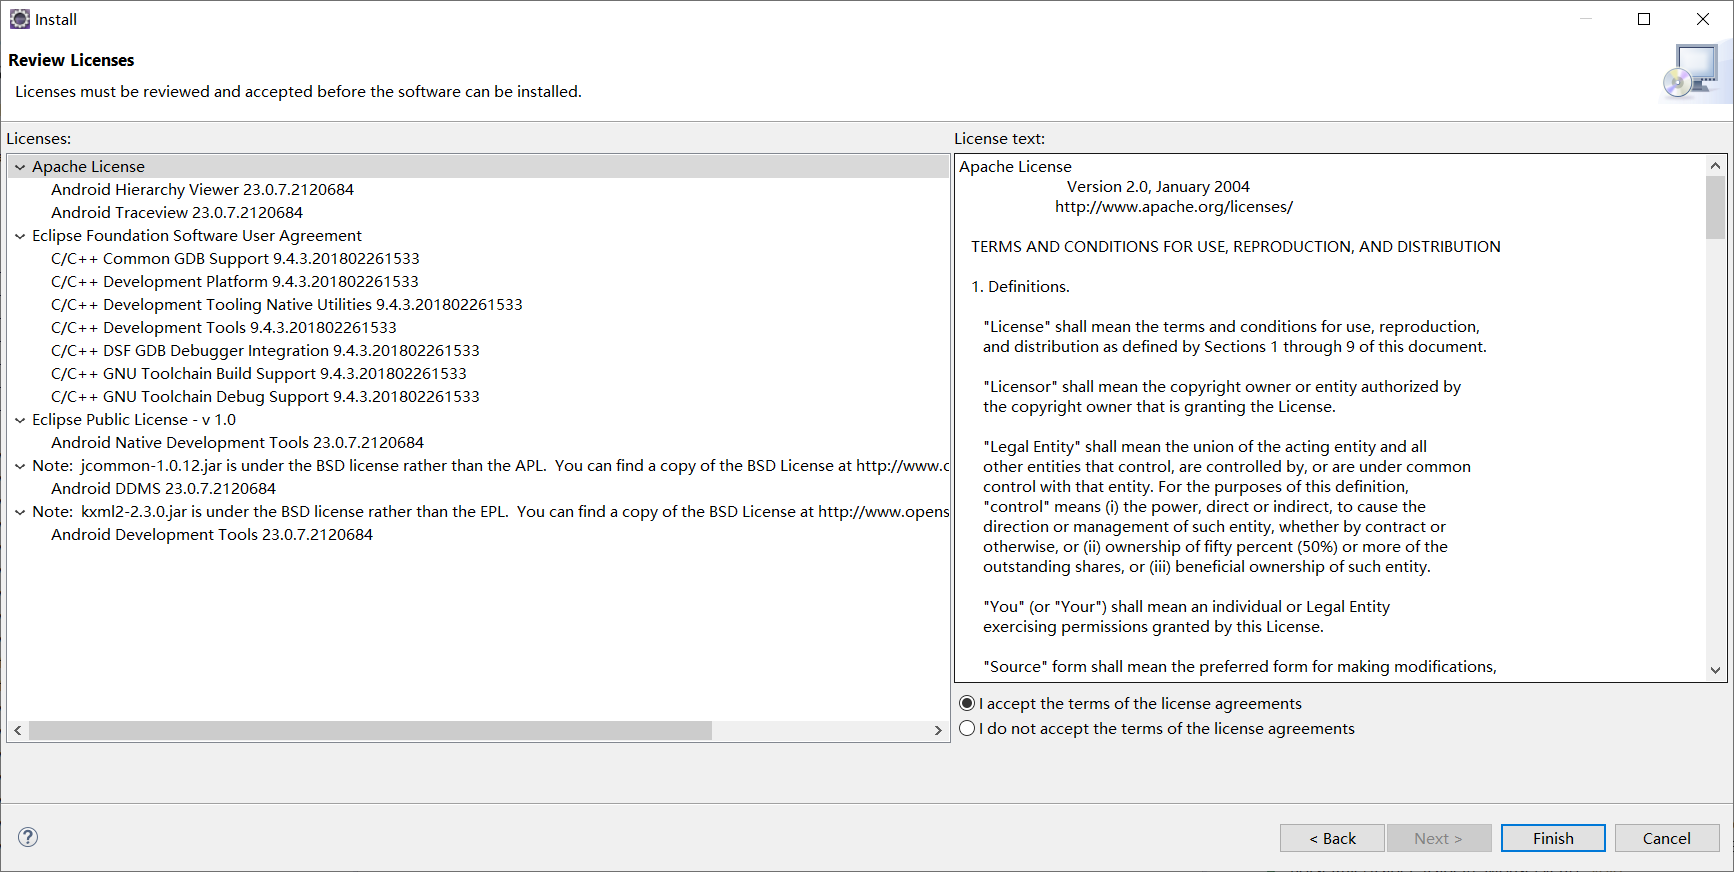Select the kxml2-2.3.0.jar BSD note

pos(490,512)
